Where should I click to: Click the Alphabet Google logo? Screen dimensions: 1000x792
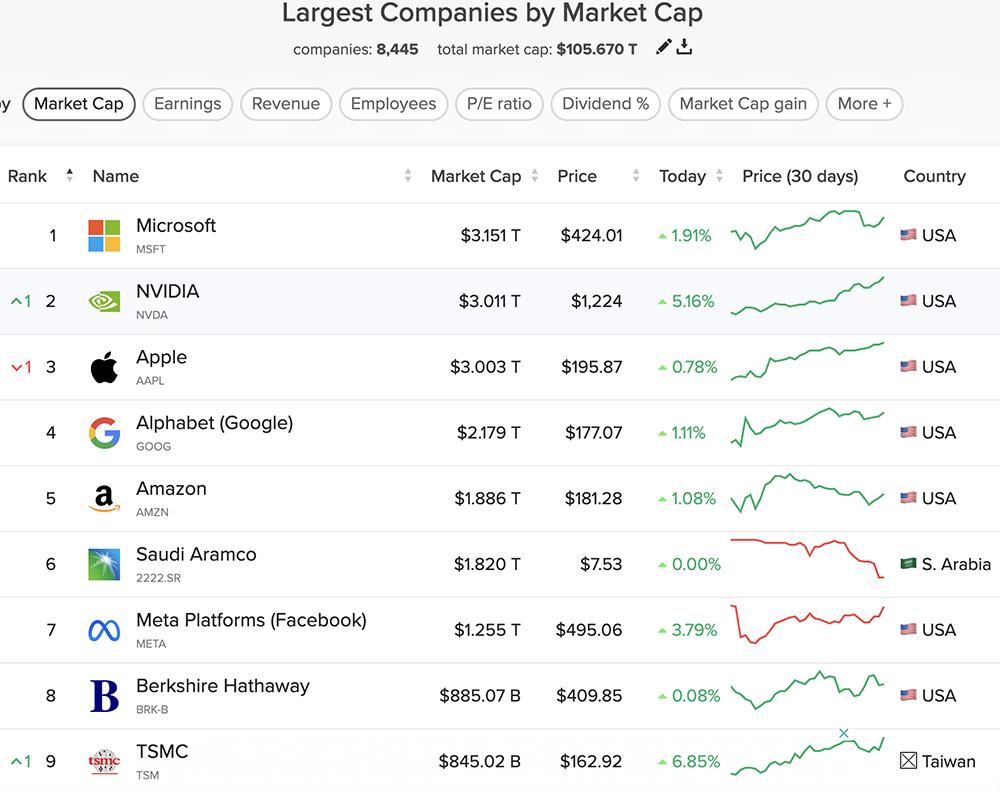104,433
